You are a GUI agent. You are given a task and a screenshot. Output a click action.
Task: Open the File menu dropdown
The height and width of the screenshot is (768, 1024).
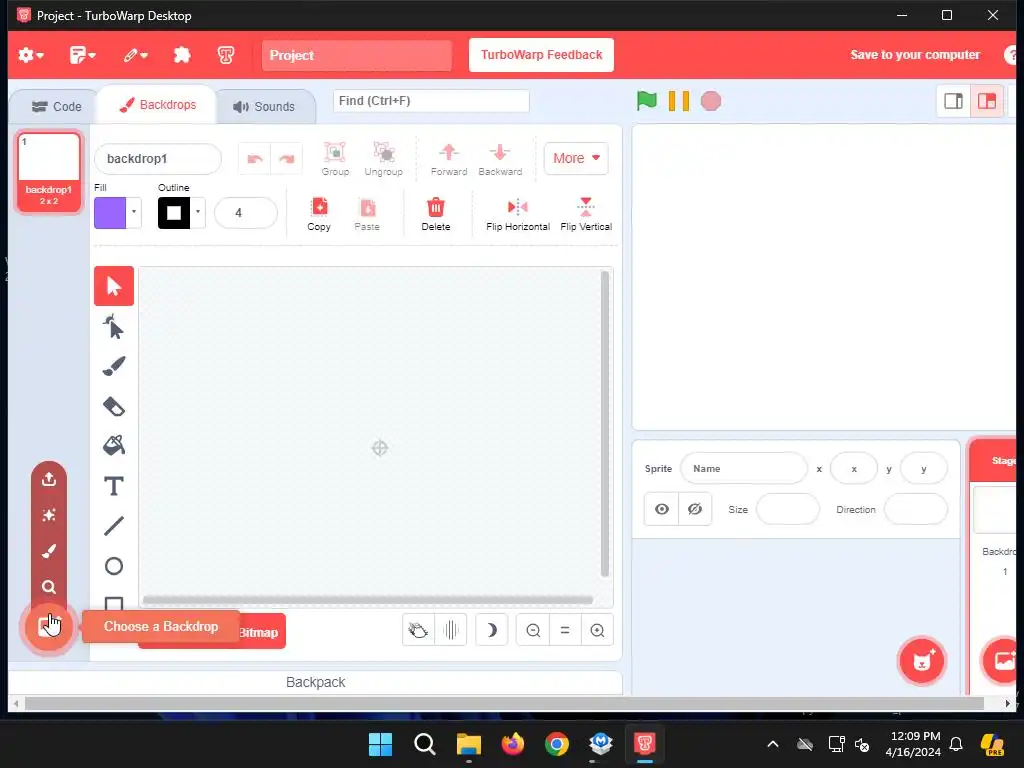click(x=82, y=55)
